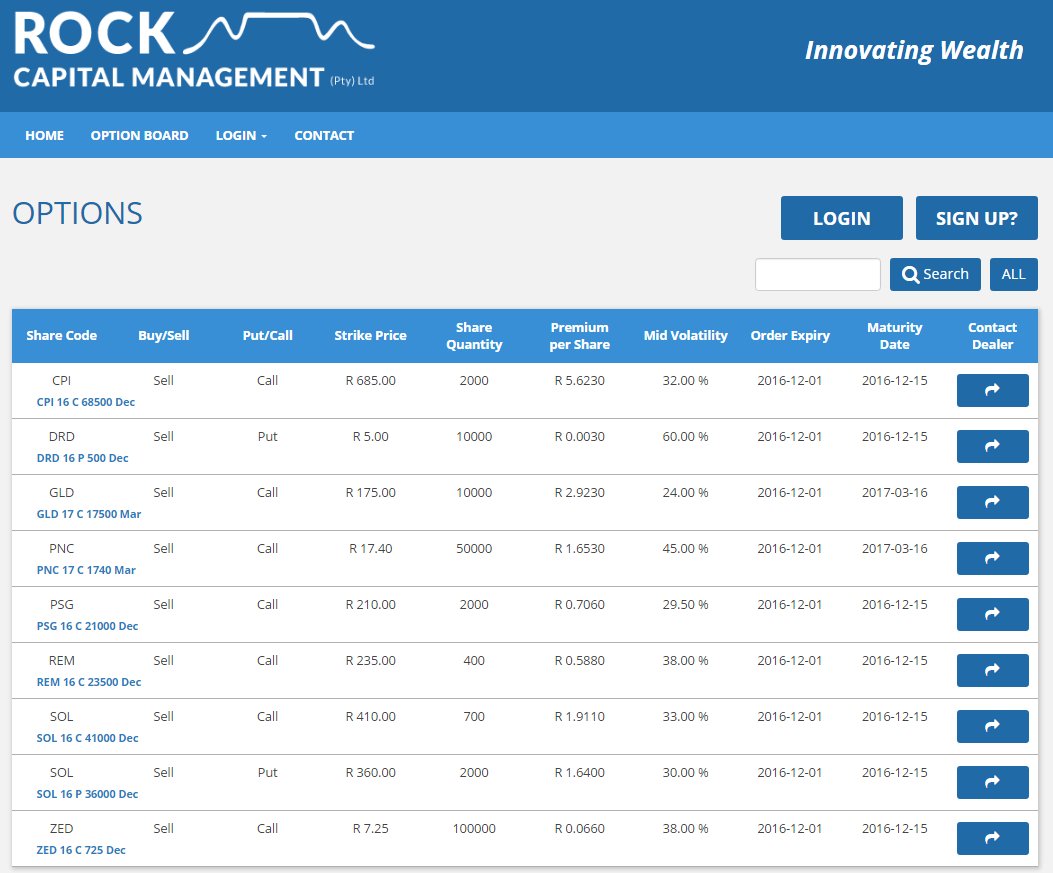Click the Innovating Wealth tagline
Viewport: 1053px width, 873px height.
[x=914, y=50]
